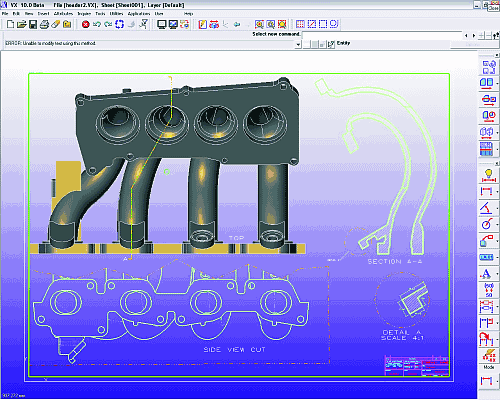Expand the text annotation flyout arrow
Image resolution: width=500 pixels, height=400 pixels.
point(497,274)
